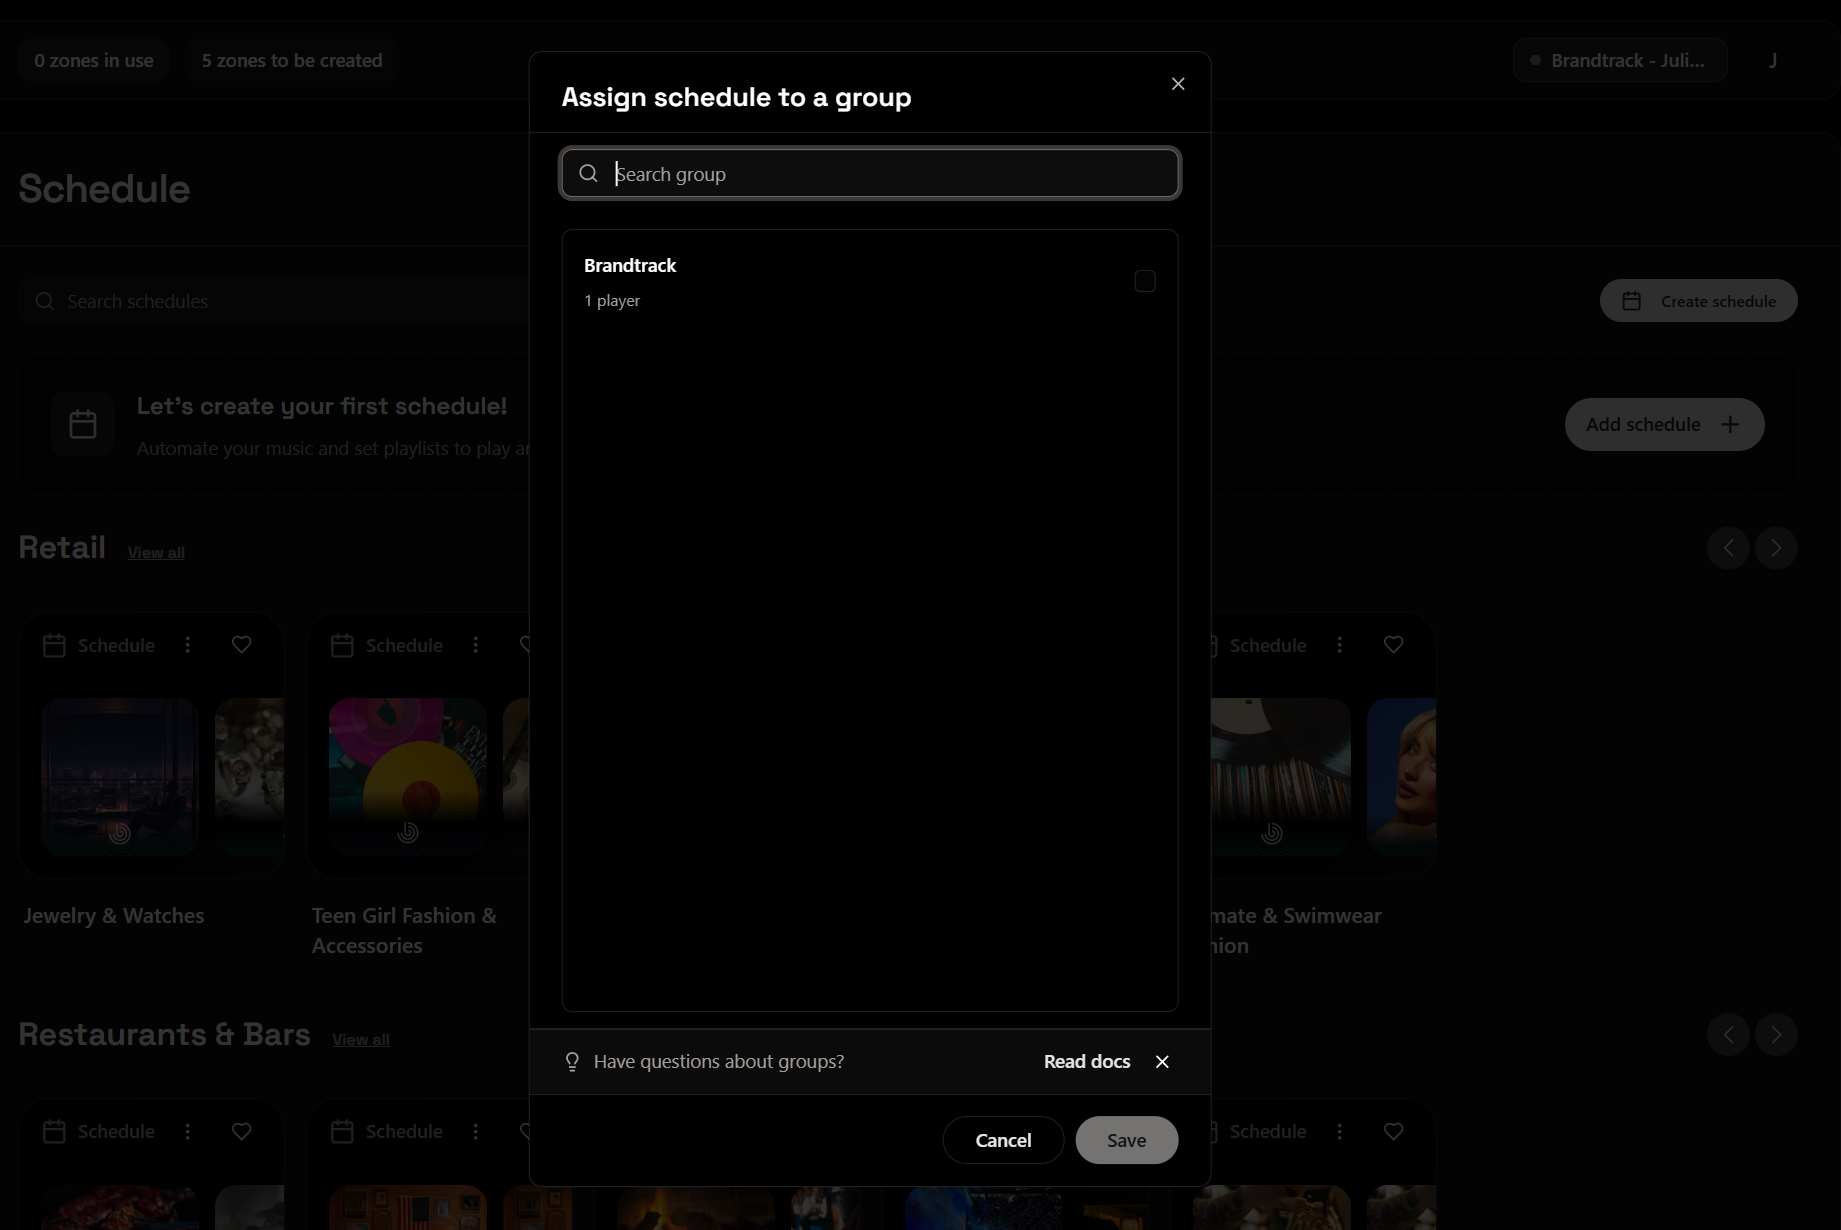Click the search magnifier icon in dialog
The height and width of the screenshot is (1230, 1841).
tap(588, 174)
